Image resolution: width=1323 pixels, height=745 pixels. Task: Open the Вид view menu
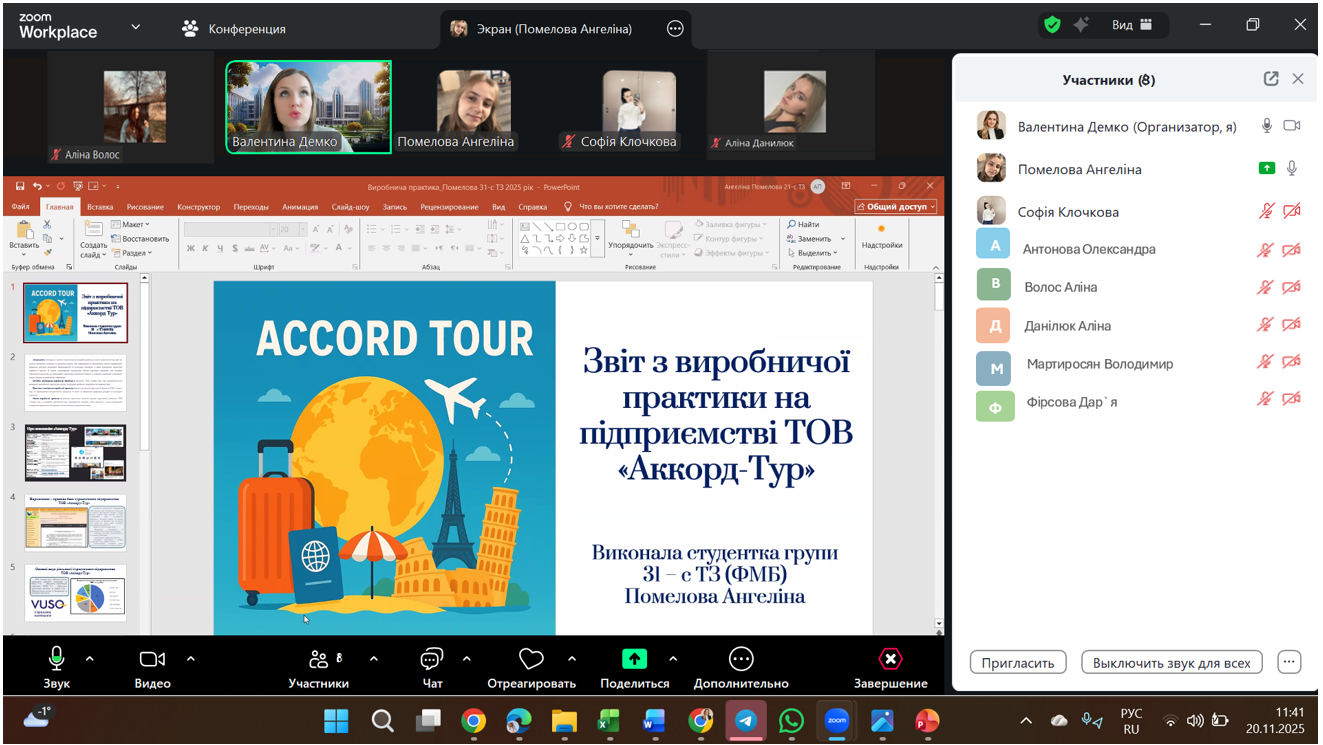click(x=1132, y=26)
